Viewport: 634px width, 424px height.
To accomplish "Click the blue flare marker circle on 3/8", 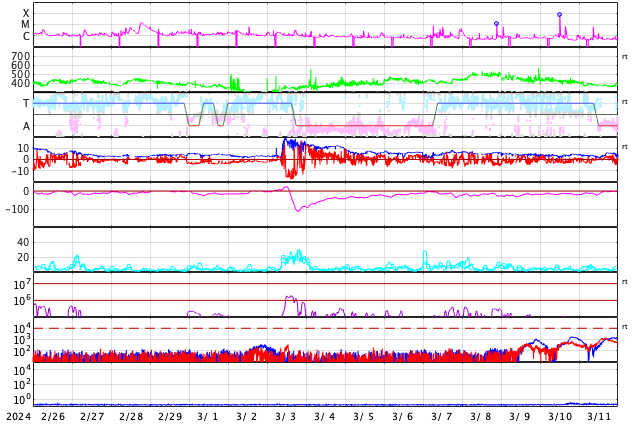I will tap(497, 23).
